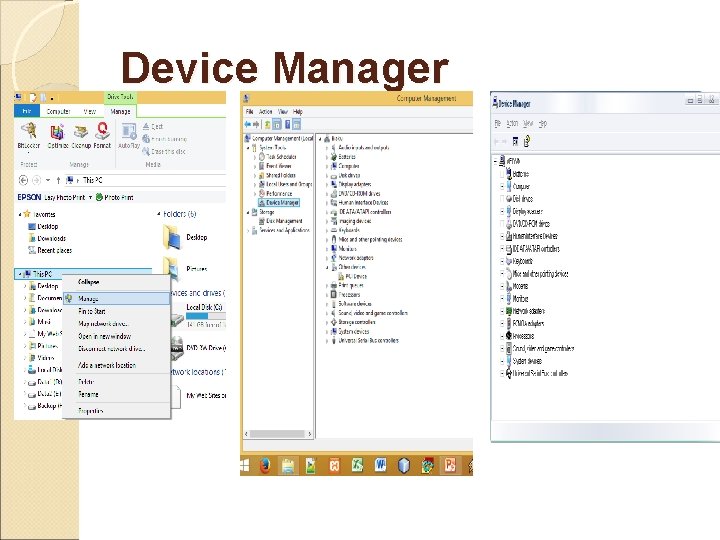
Task: Open the Desktop folder under Folders
Action: [173, 237]
